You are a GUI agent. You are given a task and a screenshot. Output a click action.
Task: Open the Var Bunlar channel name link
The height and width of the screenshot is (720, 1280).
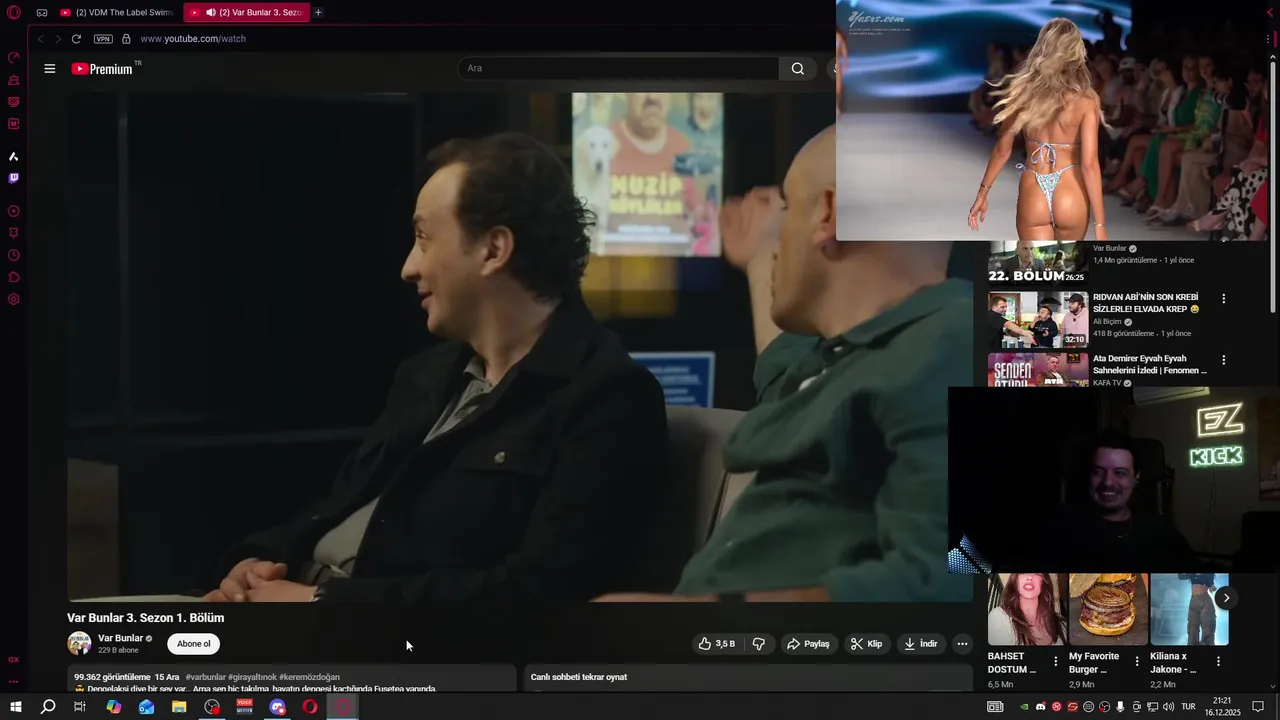click(x=120, y=638)
